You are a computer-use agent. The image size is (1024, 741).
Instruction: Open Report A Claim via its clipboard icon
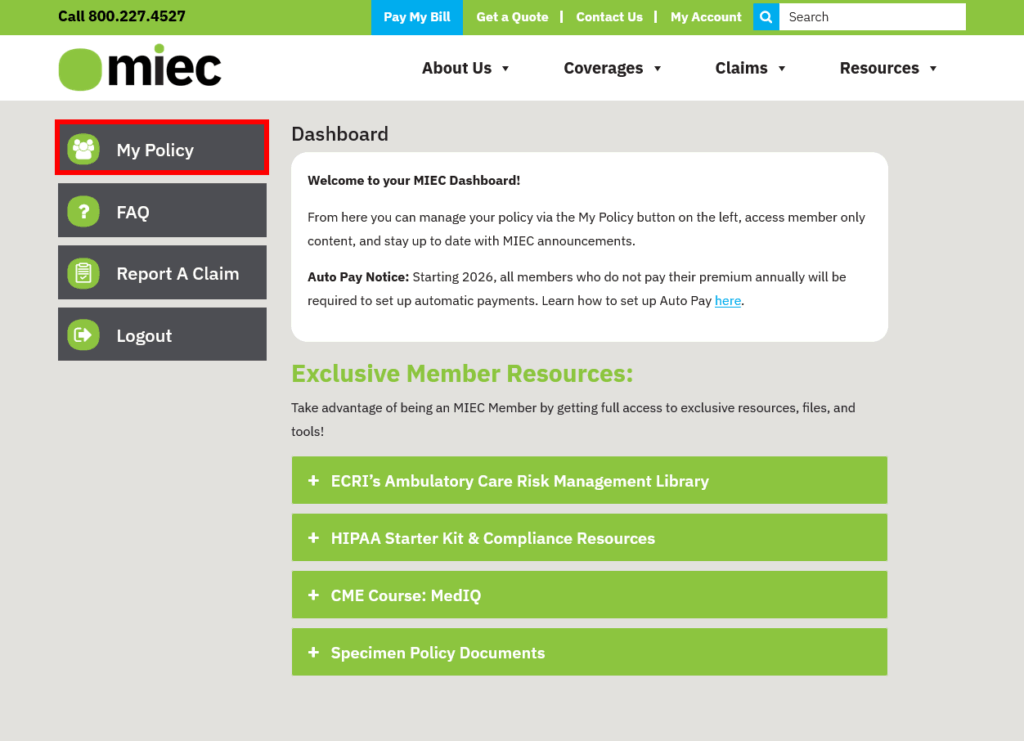(x=84, y=272)
